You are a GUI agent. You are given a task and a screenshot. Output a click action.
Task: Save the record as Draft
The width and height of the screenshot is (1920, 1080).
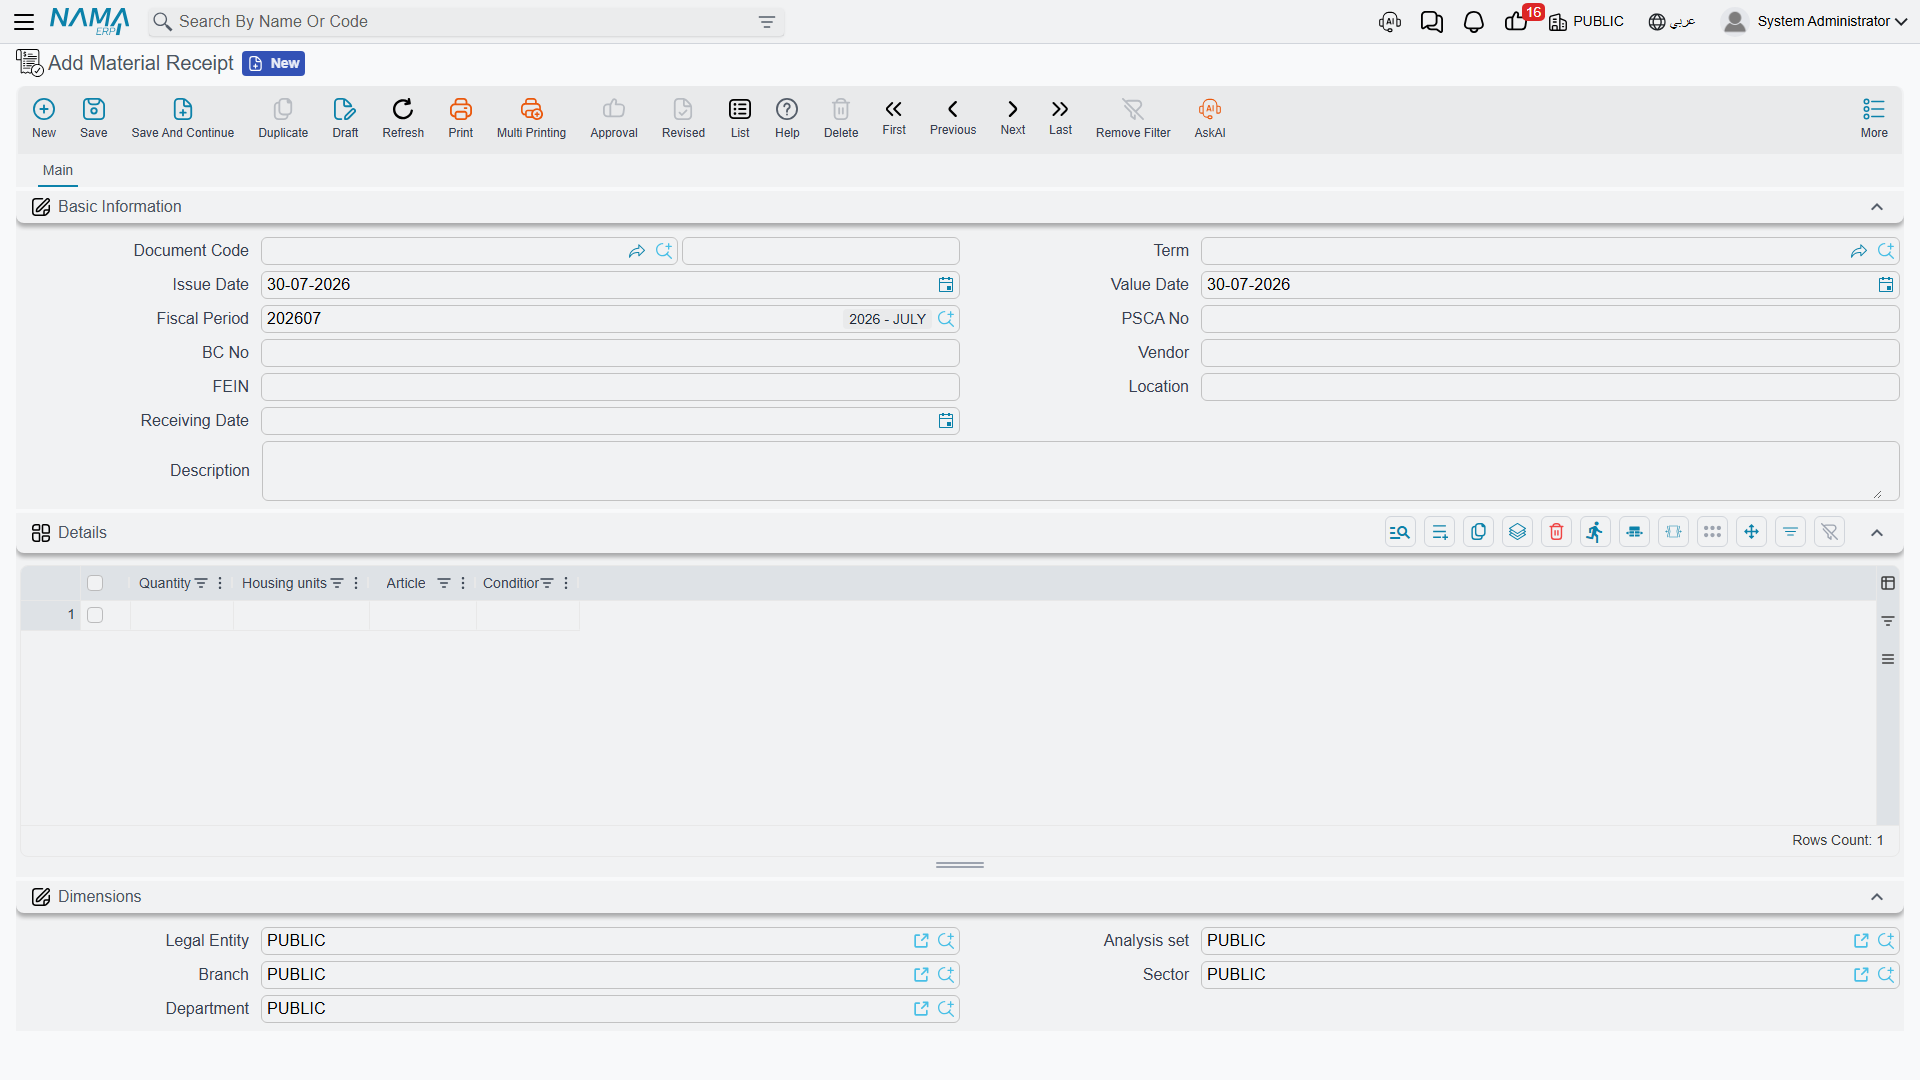(x=345, y=118)
